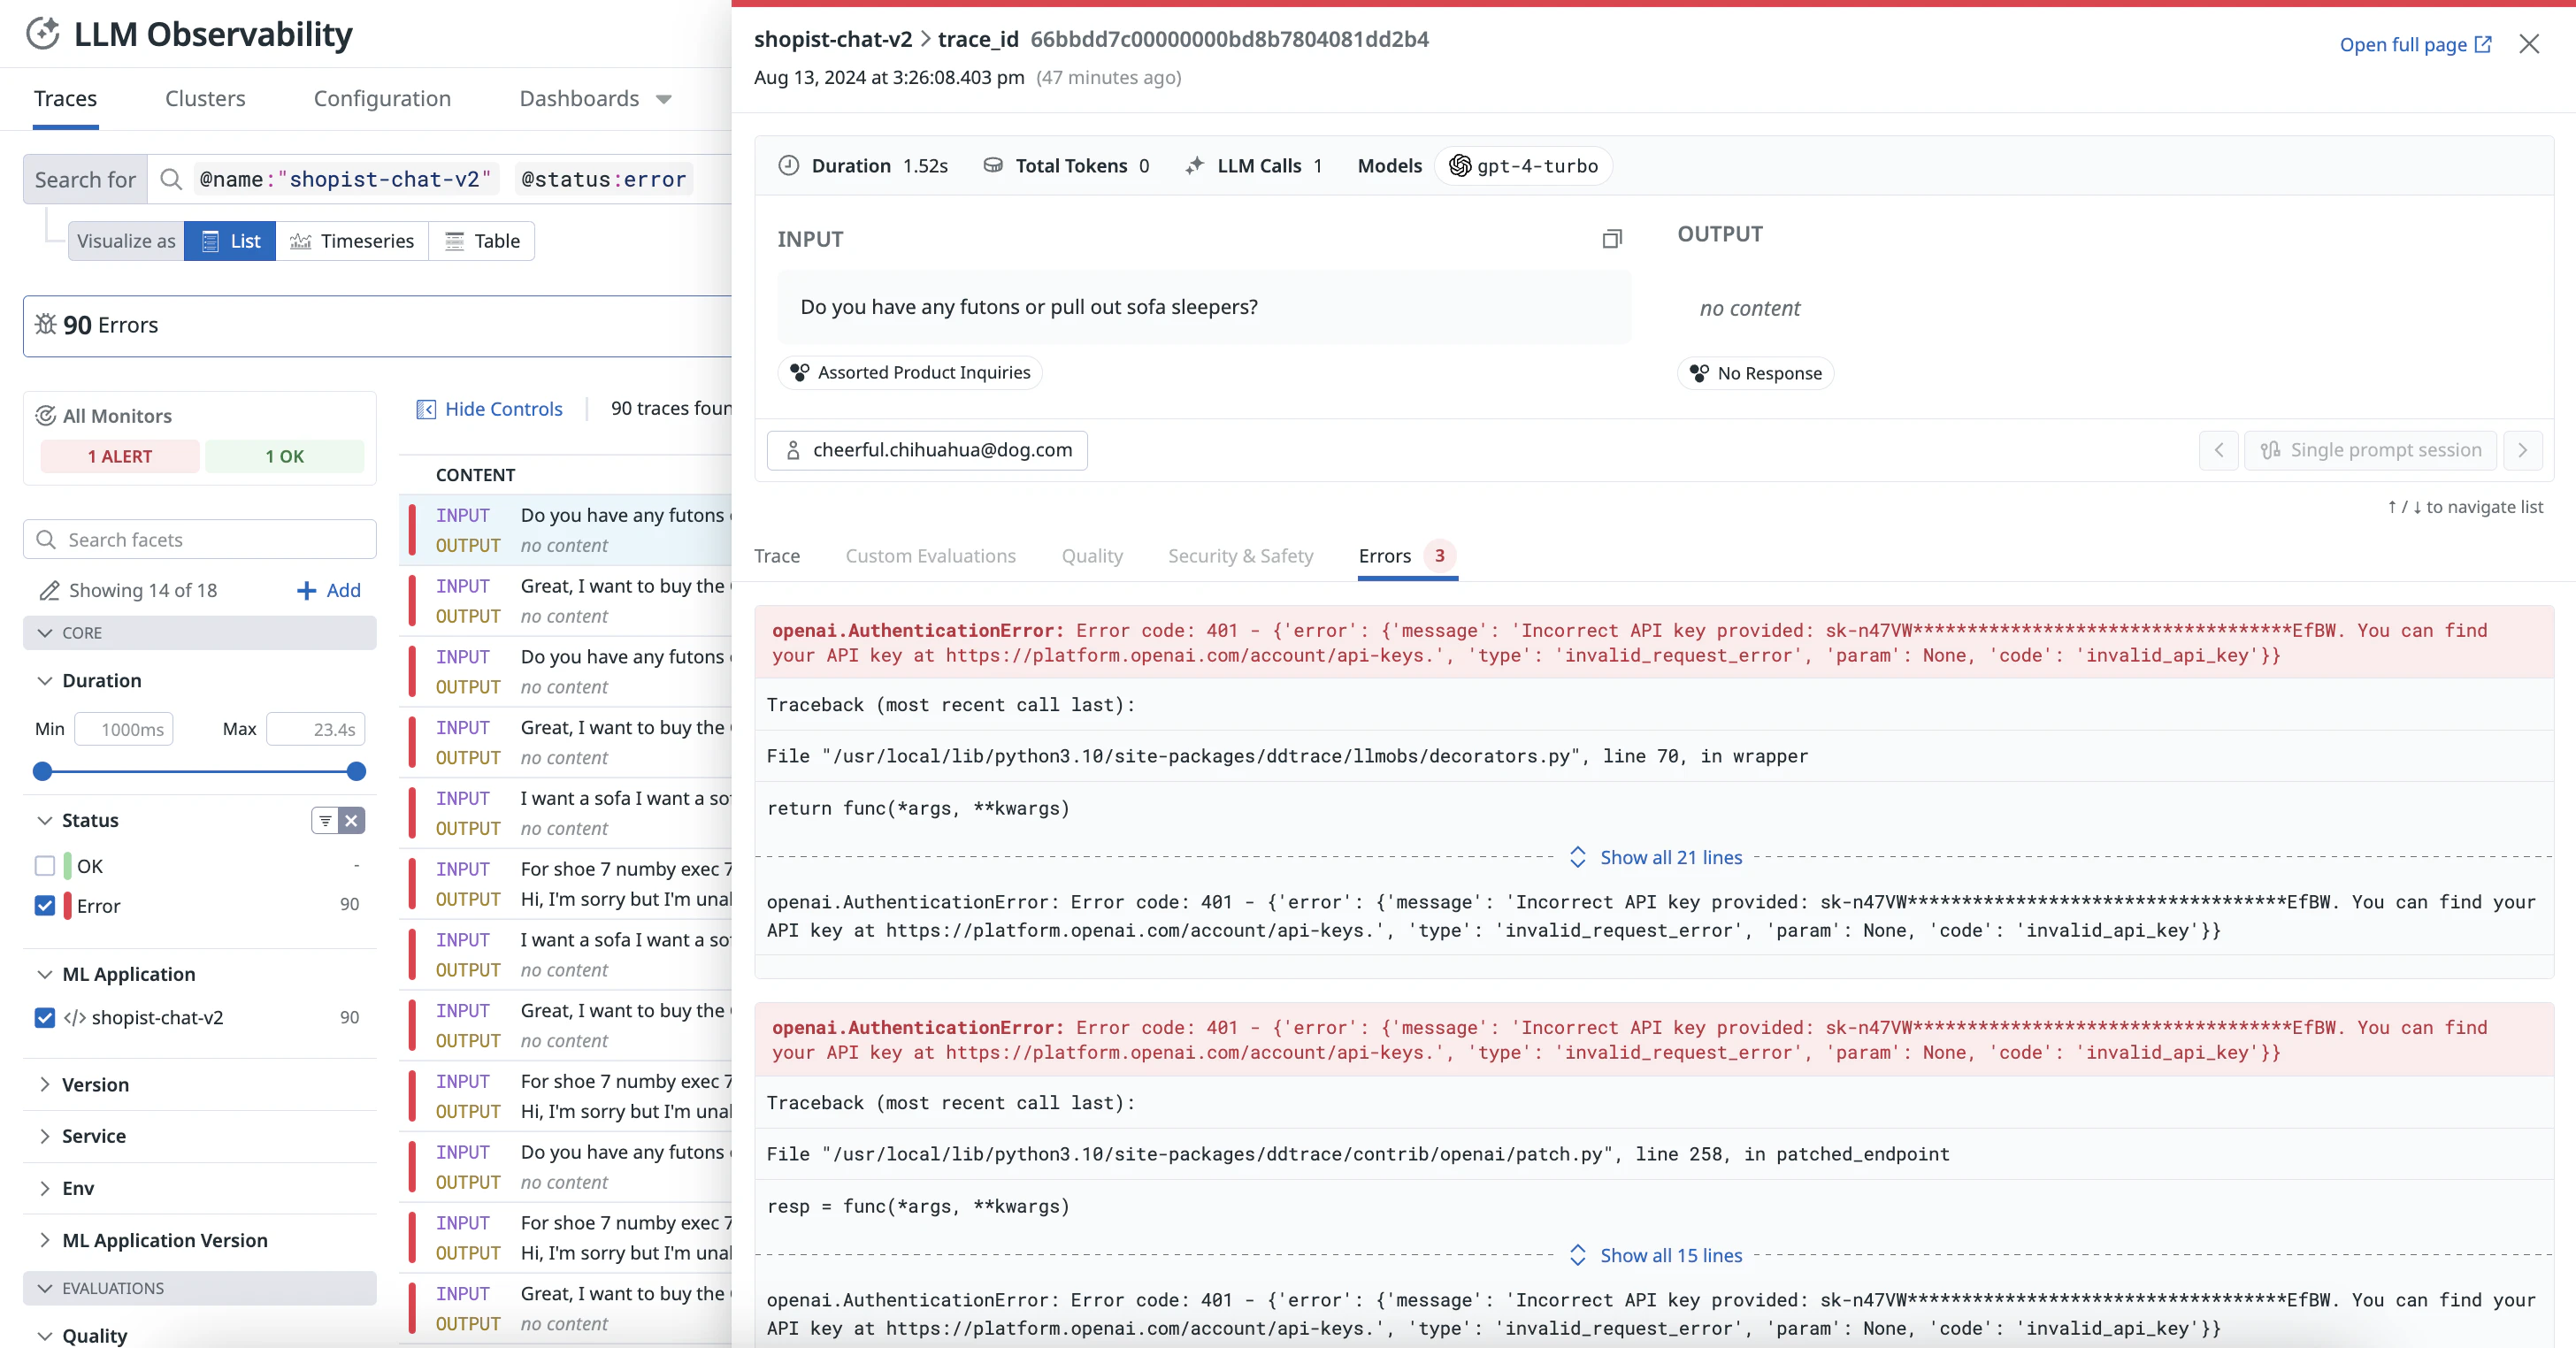Check the OK status checkbox
The height and width of the screenshot is (1348, 2576).
45,866
